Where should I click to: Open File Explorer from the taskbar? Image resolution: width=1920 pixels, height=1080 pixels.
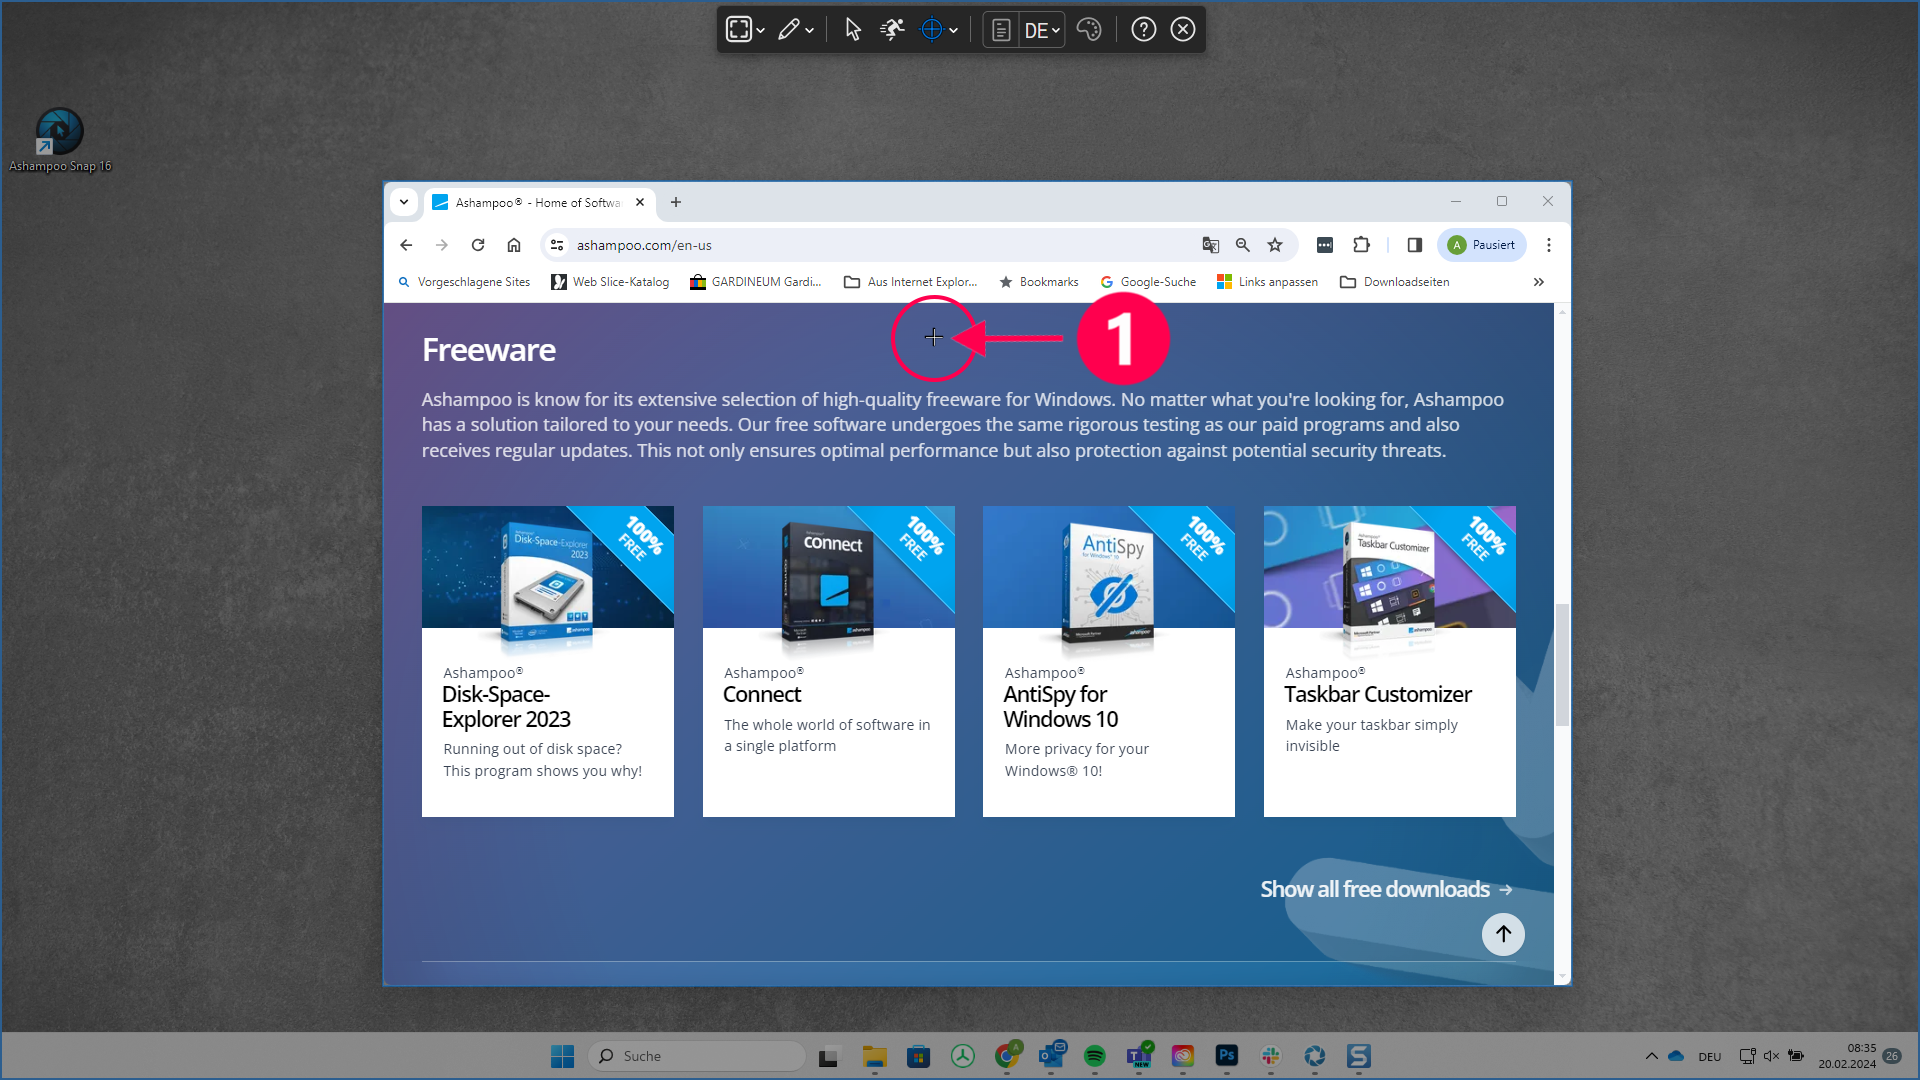875,1056
